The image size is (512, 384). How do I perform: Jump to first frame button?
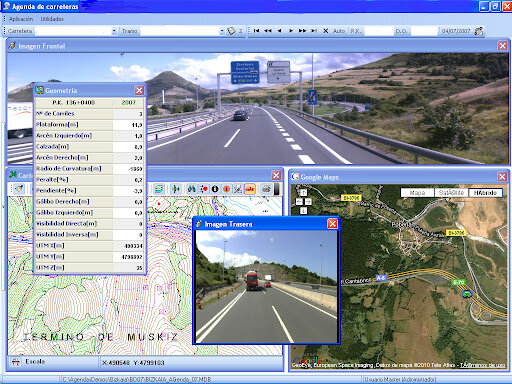(256, 31)
